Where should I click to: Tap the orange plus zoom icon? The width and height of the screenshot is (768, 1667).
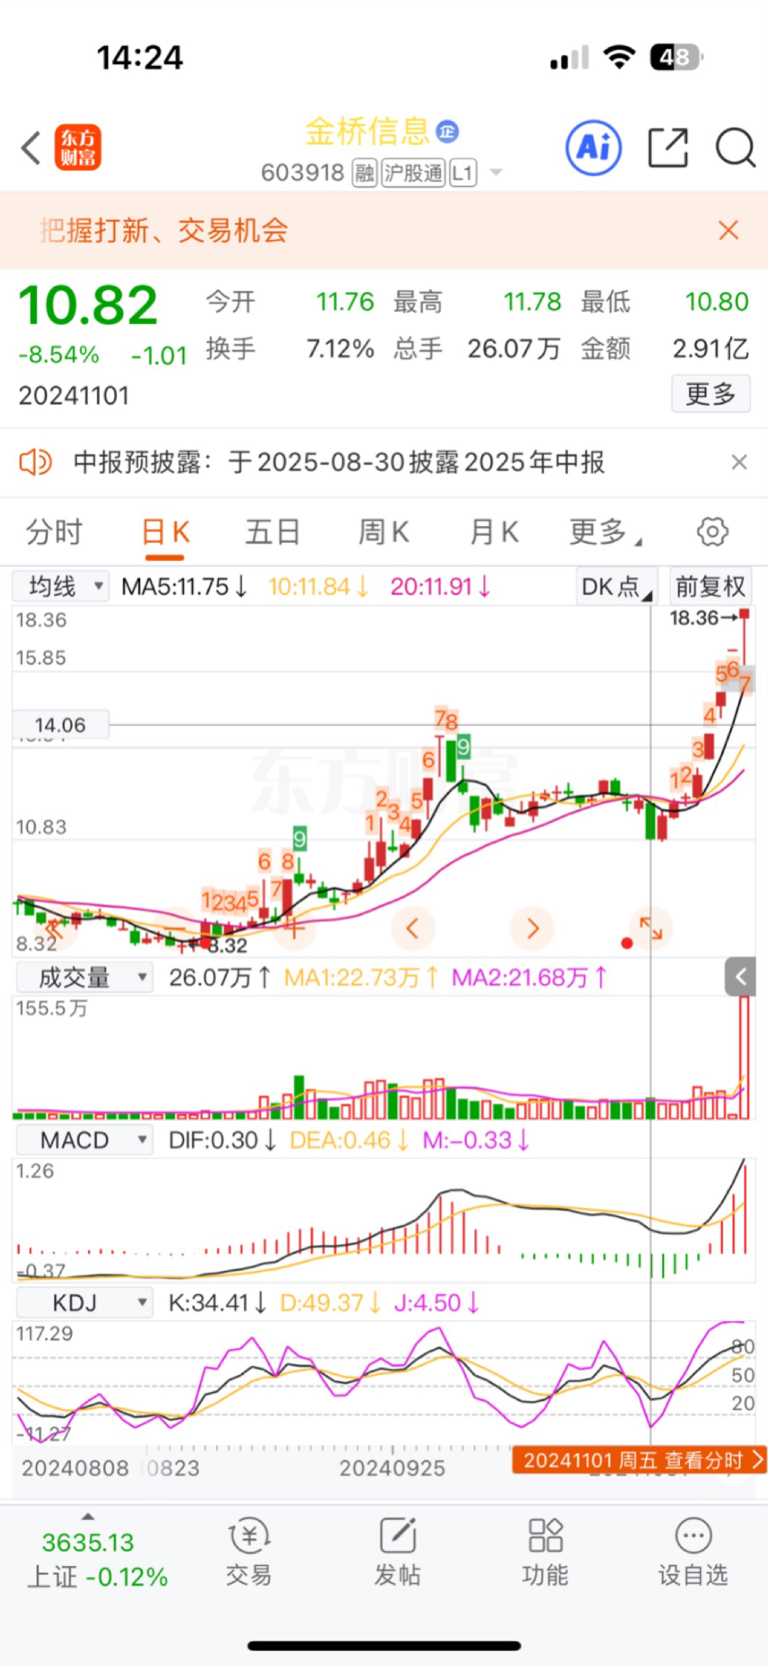tap(294, 928)
